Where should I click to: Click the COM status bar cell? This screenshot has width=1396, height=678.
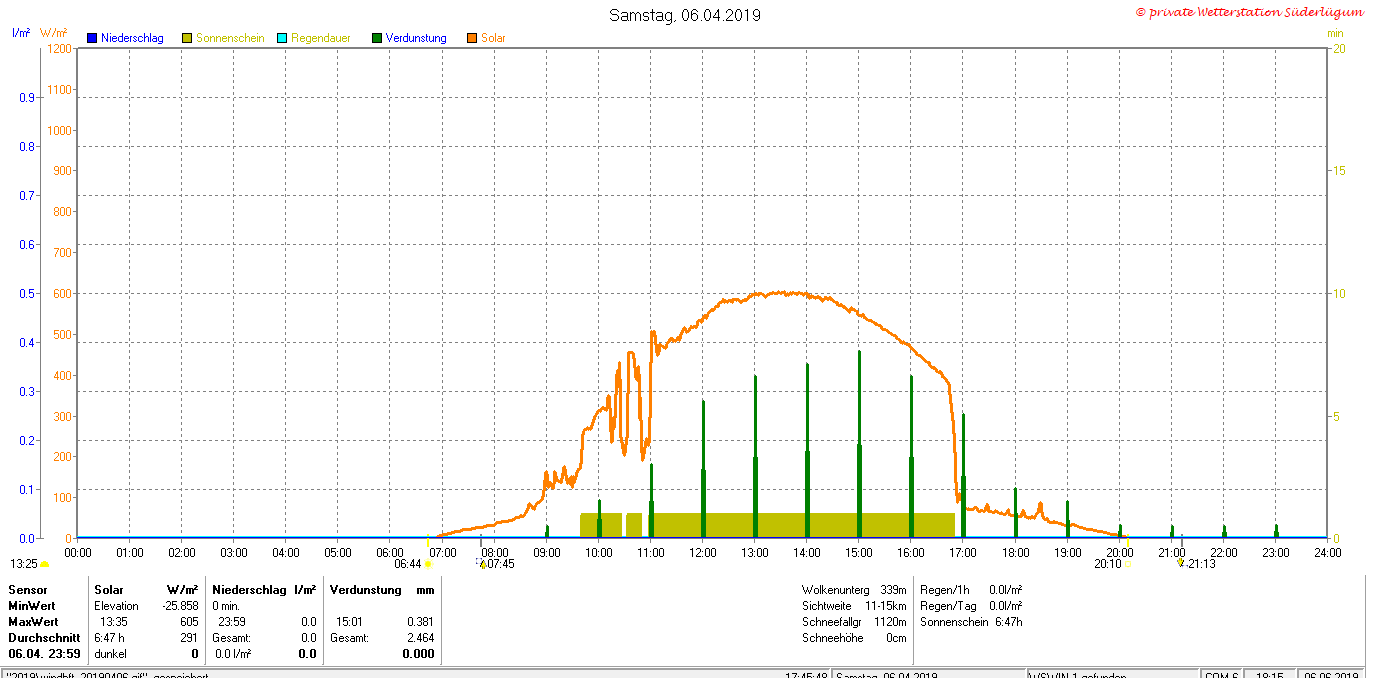1219,675
